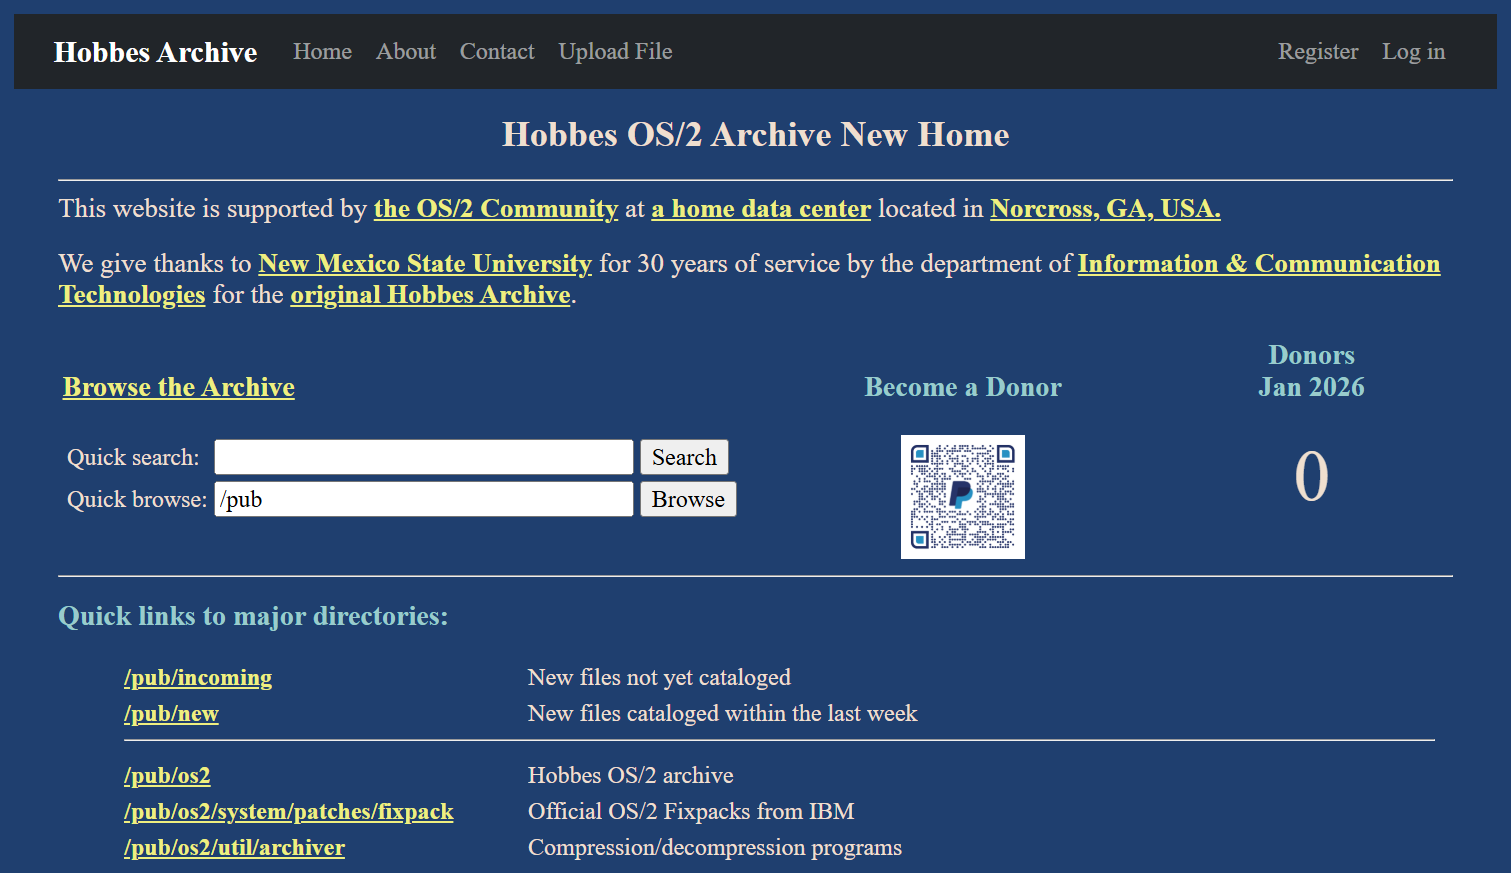This screenshot has width=1511, height=873.
Task: Click Register in the navbar
Action: pyautogui.click(x=1317, y=52)
